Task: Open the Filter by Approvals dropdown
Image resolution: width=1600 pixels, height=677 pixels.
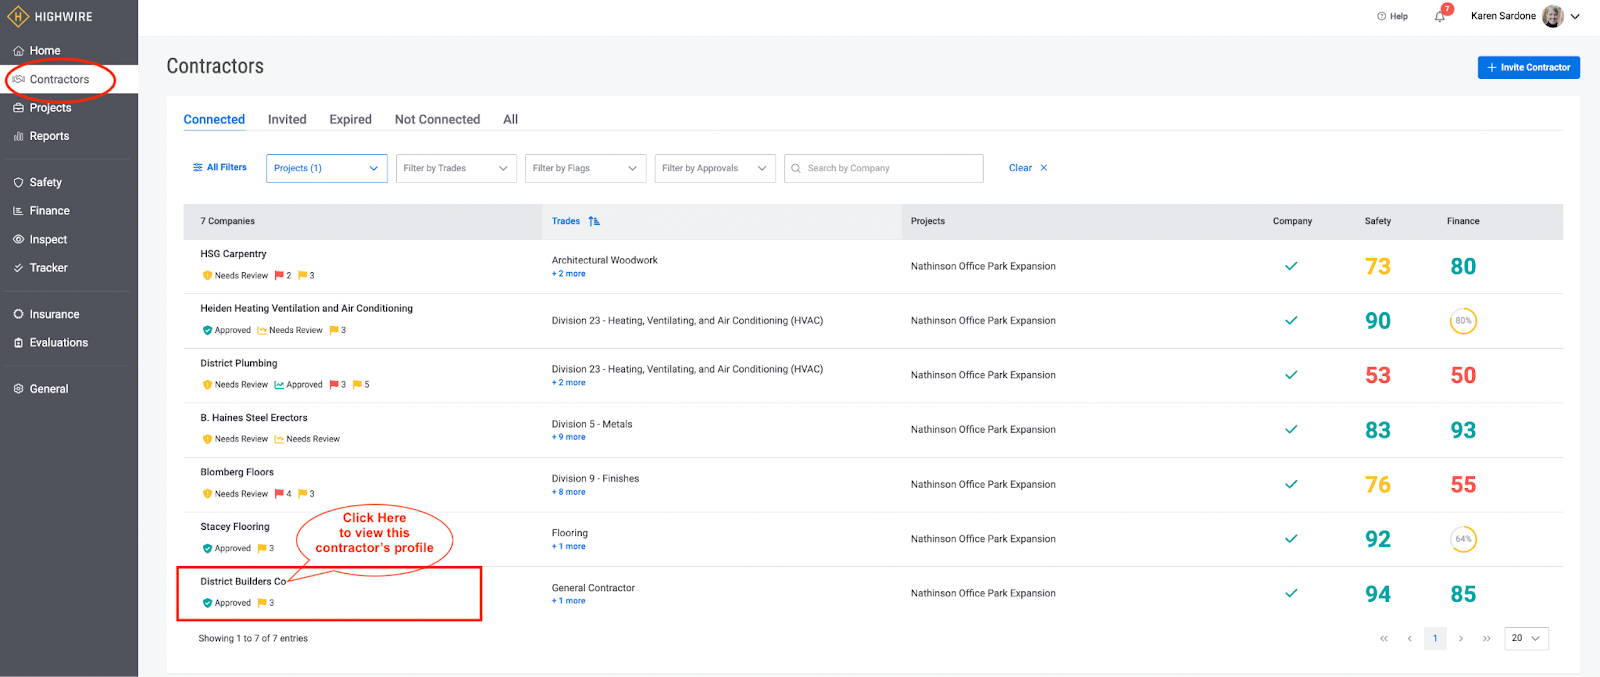Action: click(715, 168)
